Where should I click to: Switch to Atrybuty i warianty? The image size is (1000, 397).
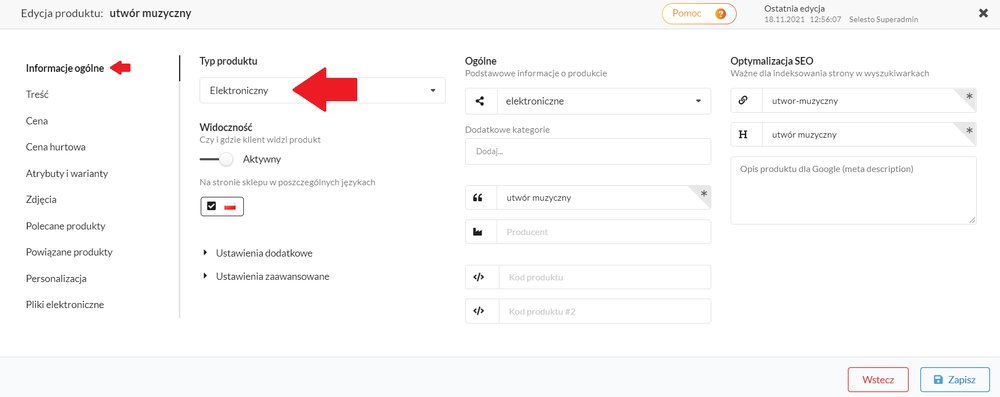pyautogui.click(x=67, y=173)
